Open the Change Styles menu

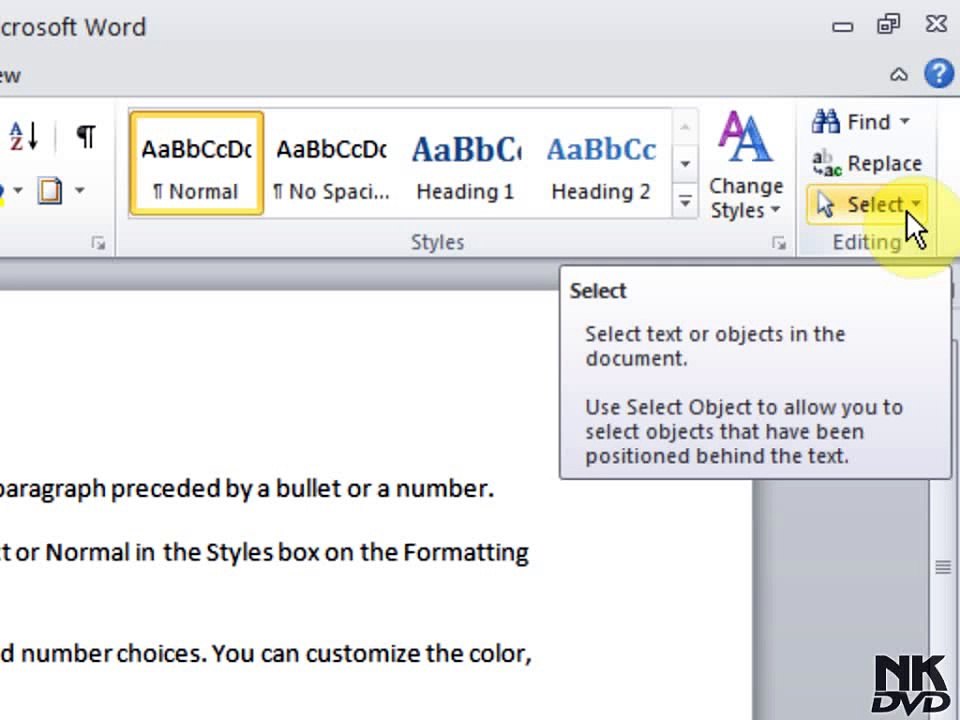pos(746,164)
